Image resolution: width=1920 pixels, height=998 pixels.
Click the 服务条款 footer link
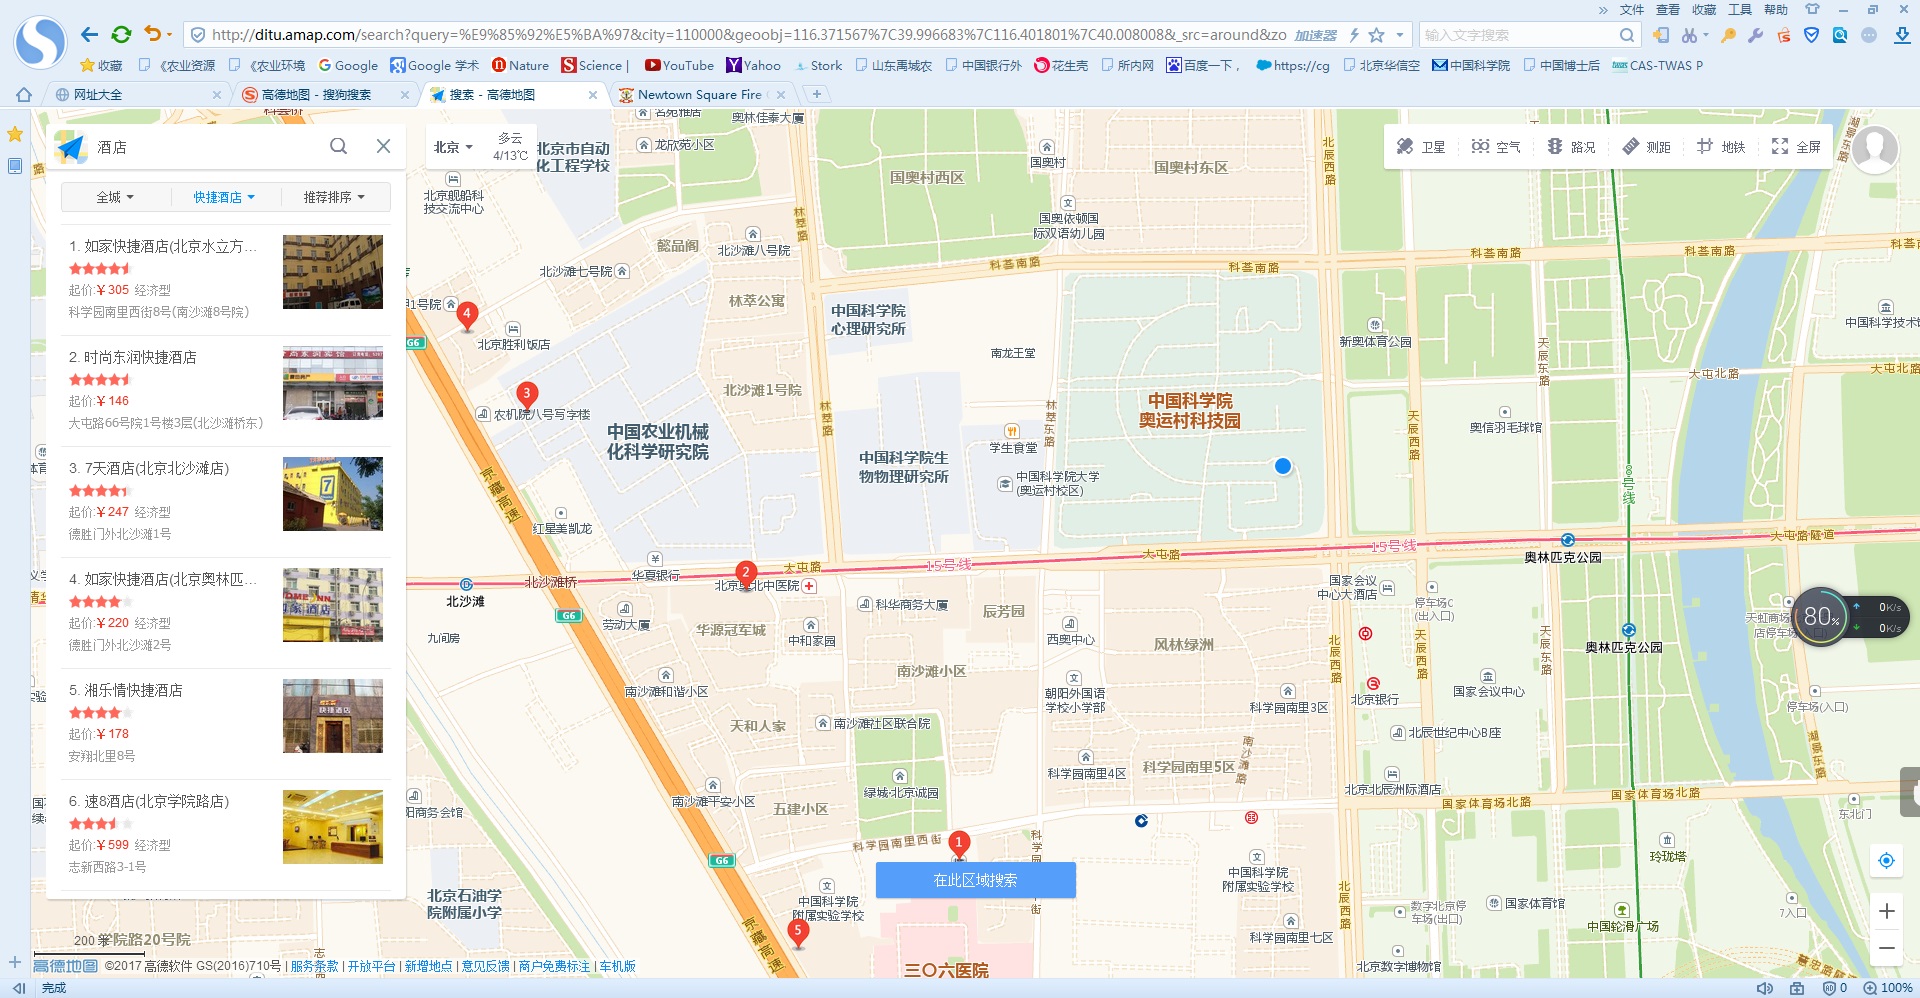[x=314, y=966]
